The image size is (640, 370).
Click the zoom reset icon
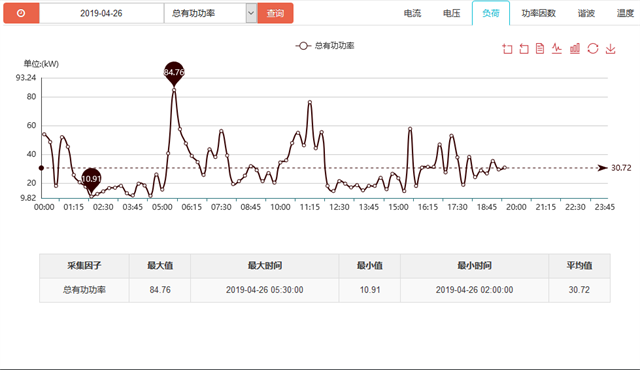[524, 49]
